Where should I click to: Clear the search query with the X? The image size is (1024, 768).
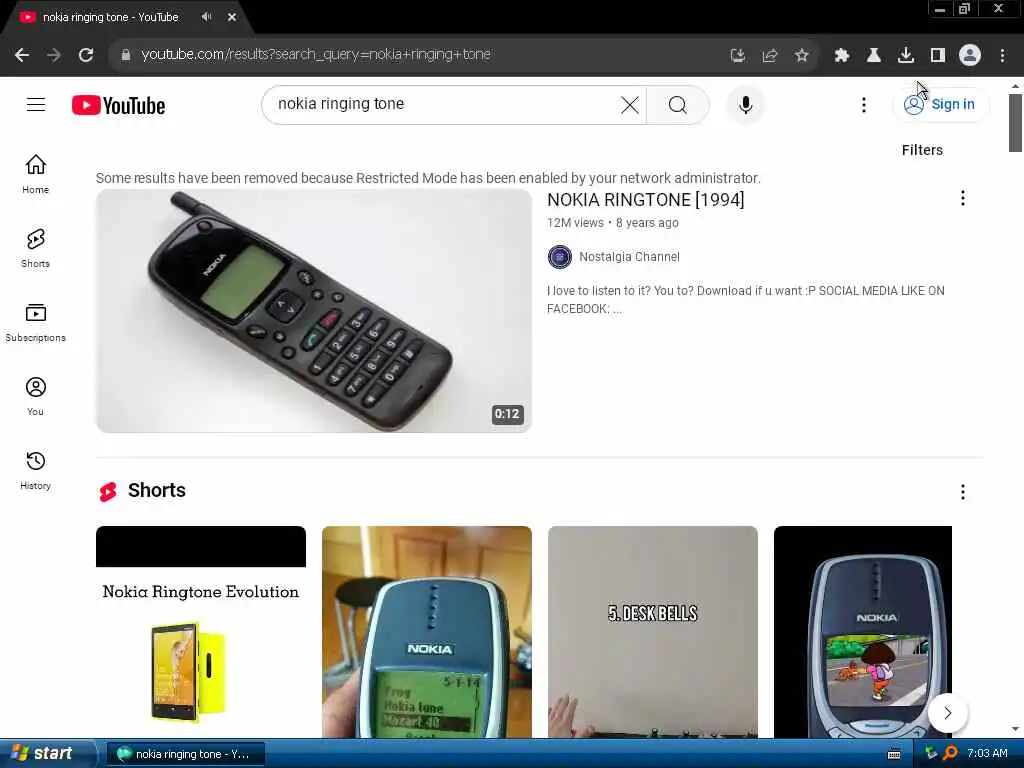(630, 104)
